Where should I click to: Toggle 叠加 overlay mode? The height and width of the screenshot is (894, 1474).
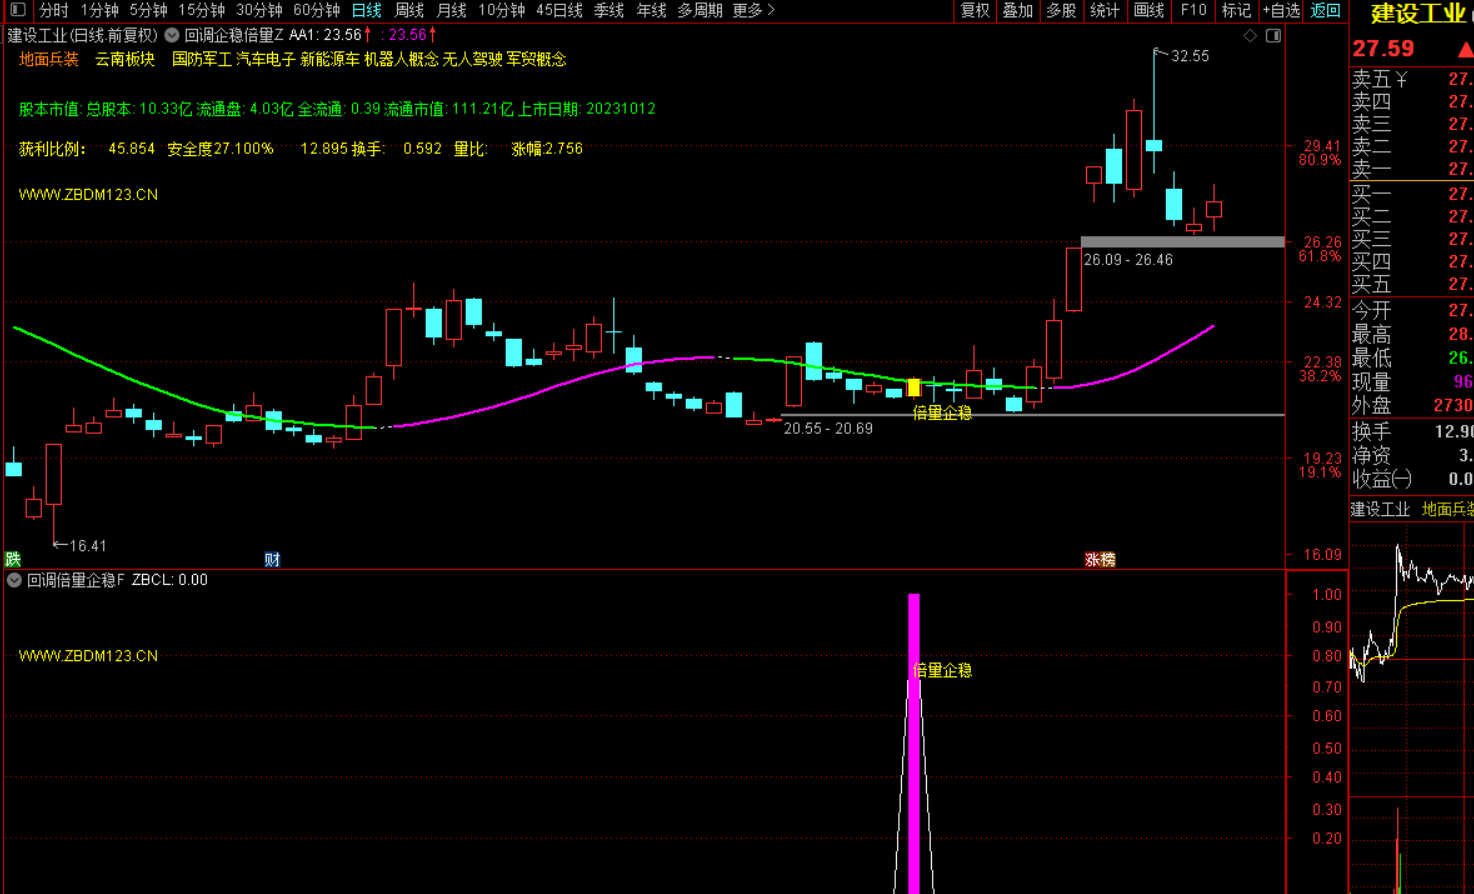point(1018,10)
